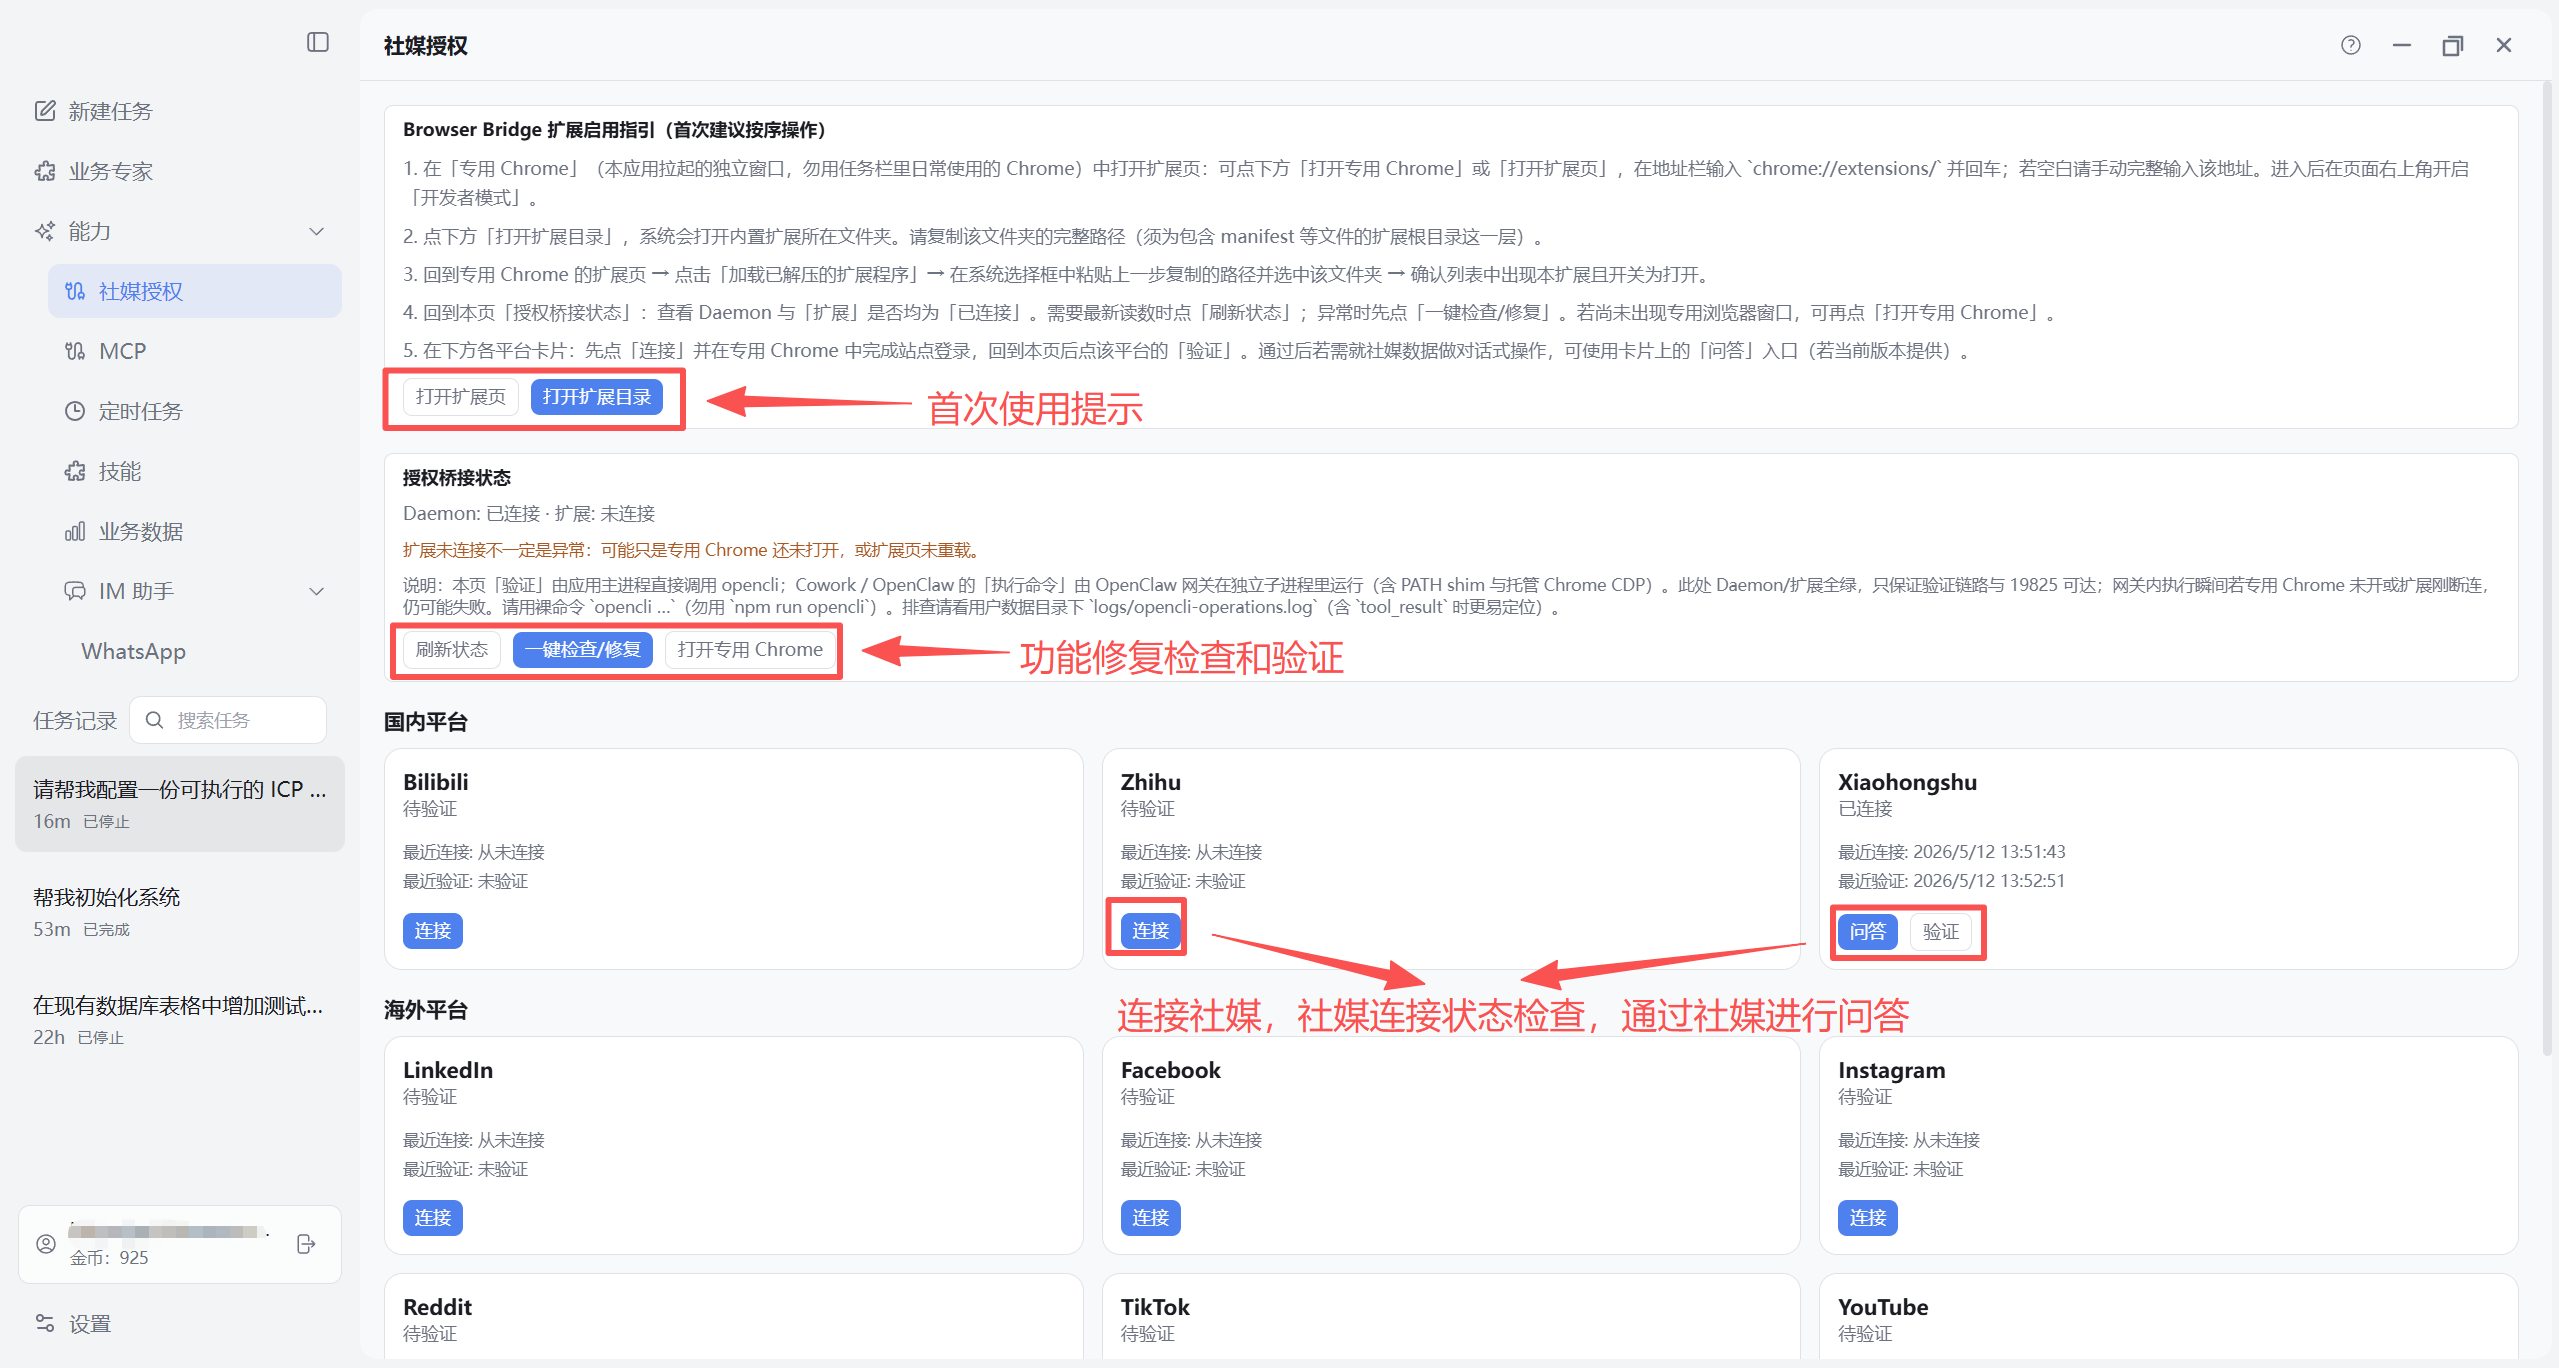Minimize the window
Screen dimensions: 2559x1368
click(x=2402, y=45)
